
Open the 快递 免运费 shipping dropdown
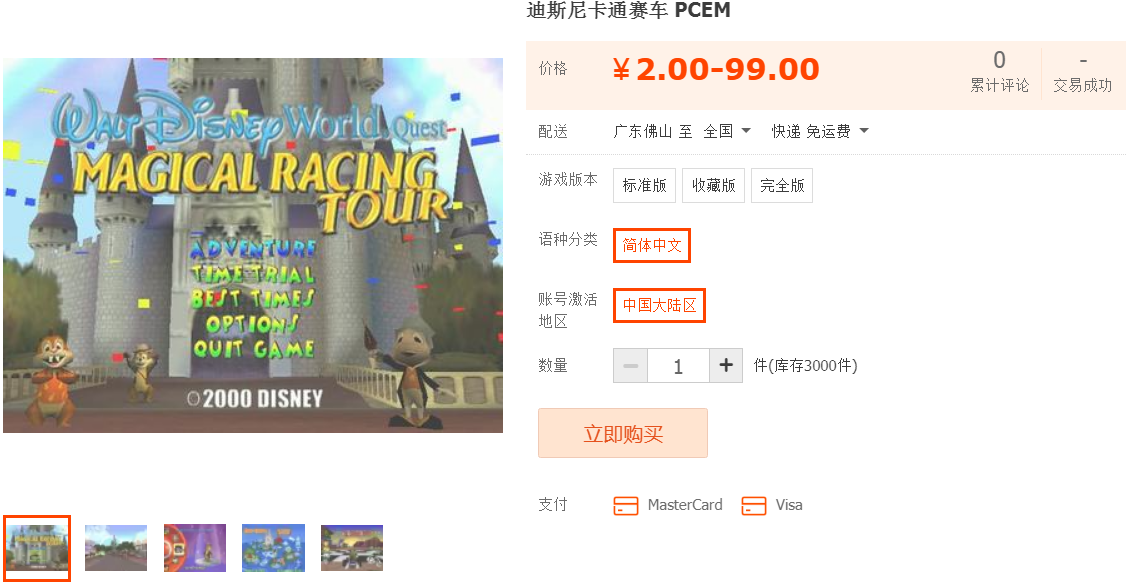pos(820,131)
